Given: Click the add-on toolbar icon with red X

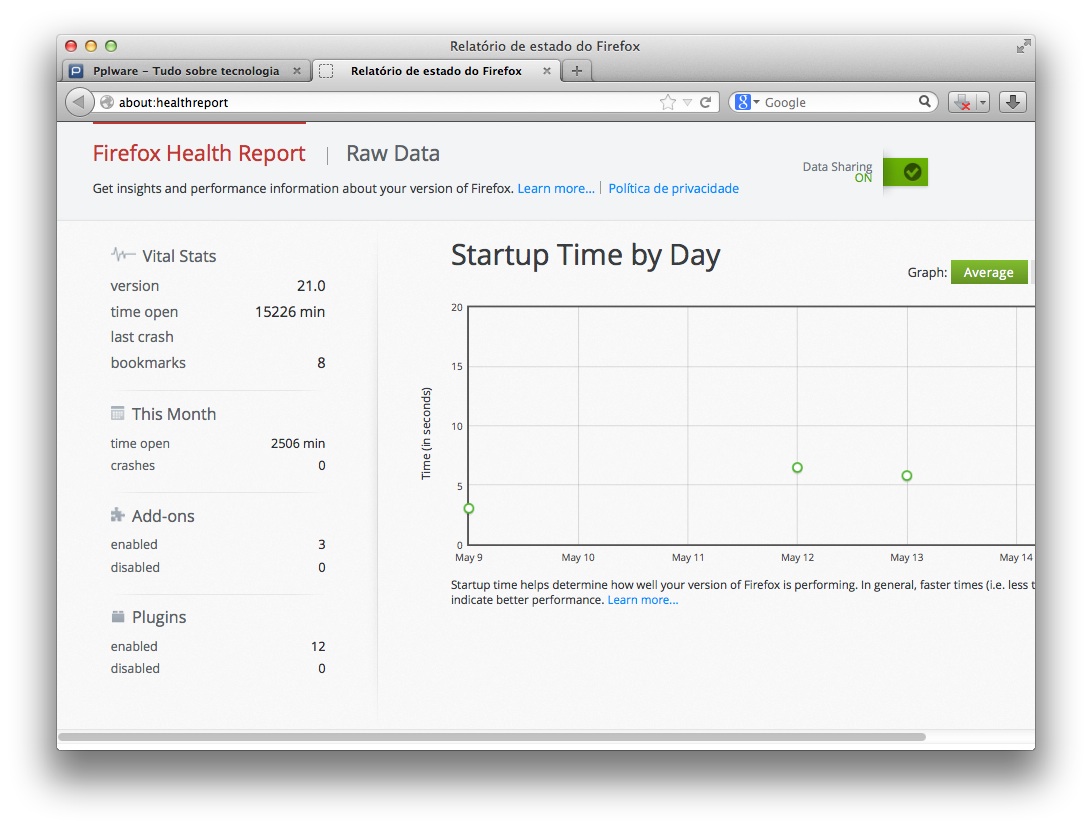Looking at the screenshot, I should [x=963, y=102].
